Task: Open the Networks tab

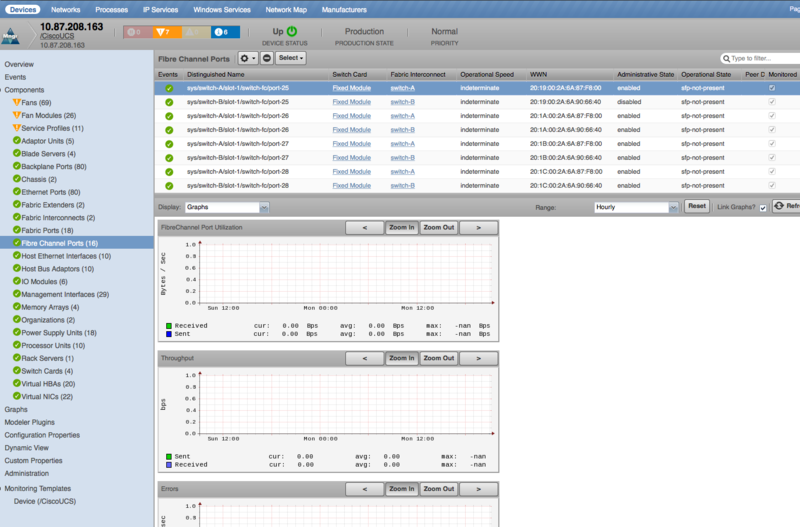Action: (65, 10)
